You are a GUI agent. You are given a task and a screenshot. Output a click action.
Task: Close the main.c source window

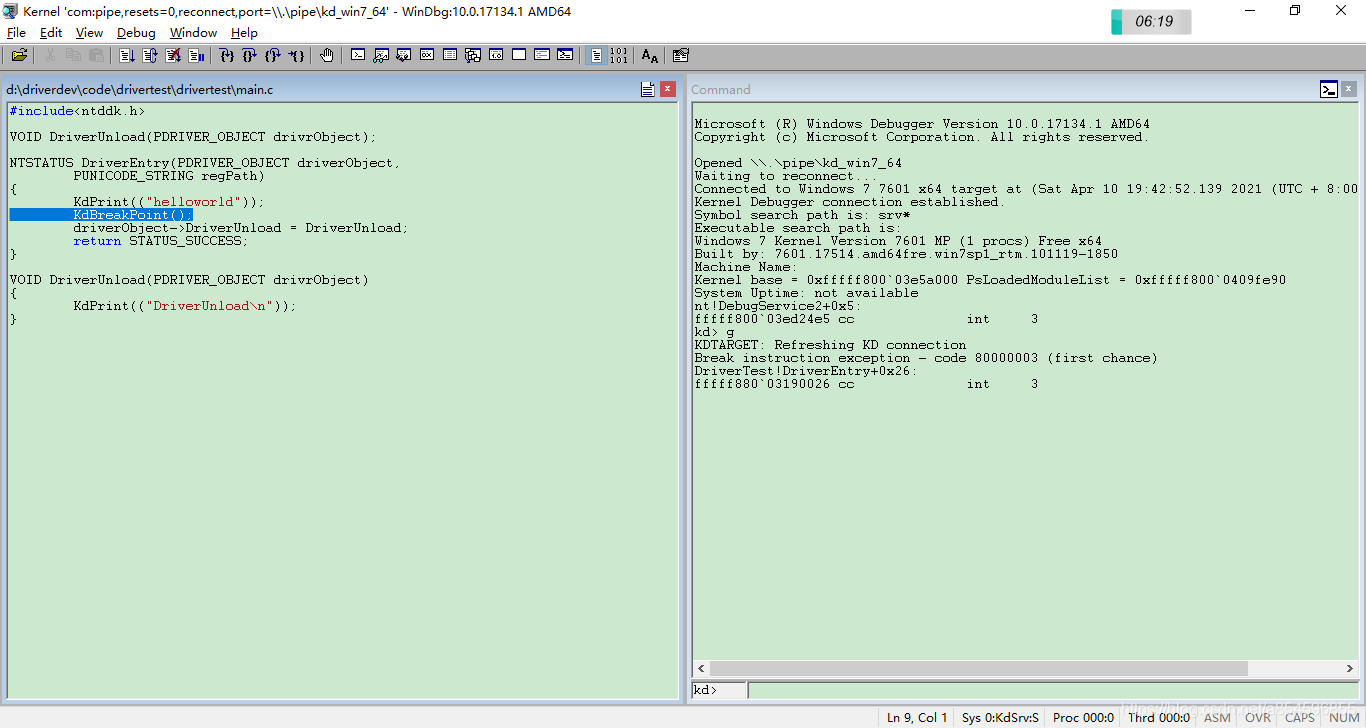tap(668, 89)
